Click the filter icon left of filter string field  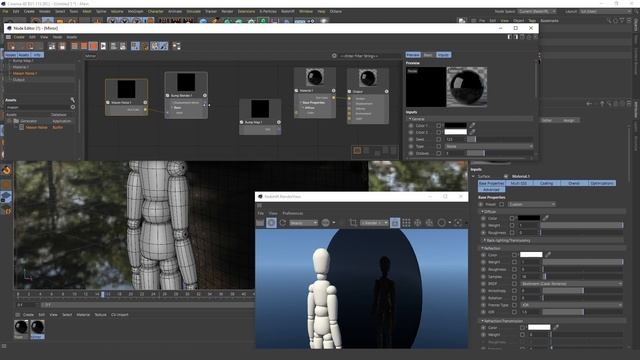tap(334, 56)
